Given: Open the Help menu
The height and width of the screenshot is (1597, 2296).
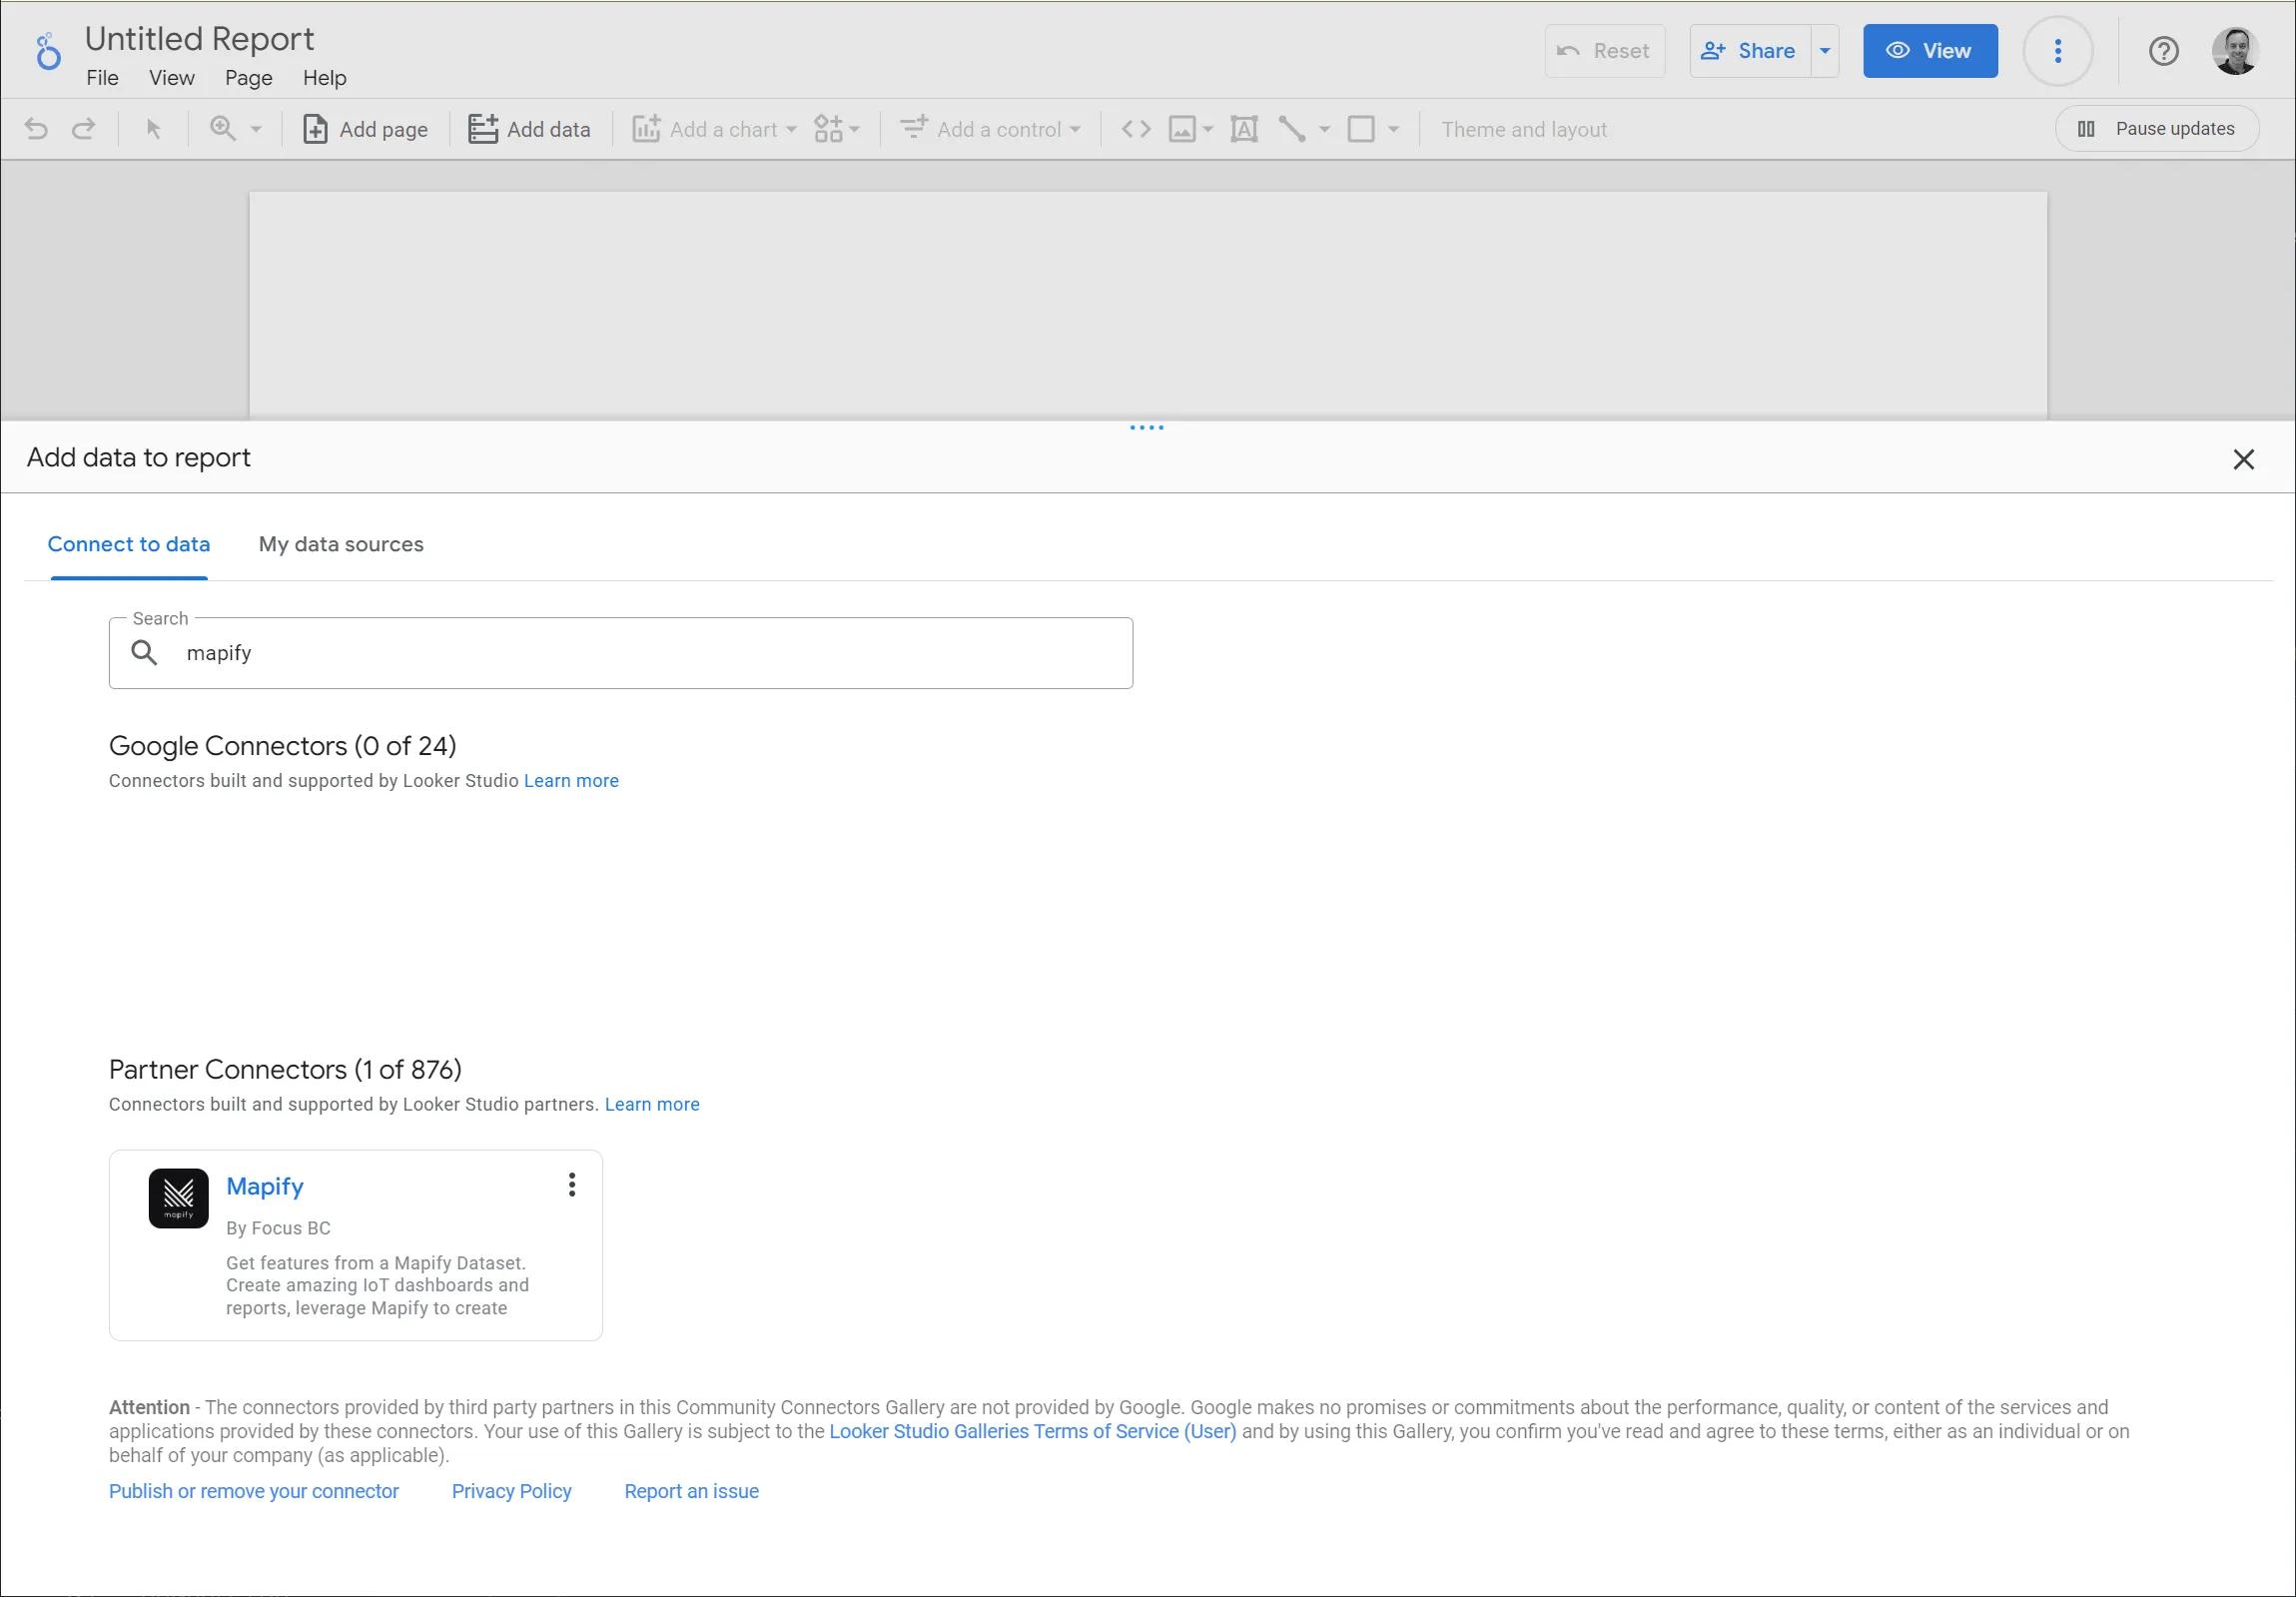Looking at the screenshot, I should [x=325, y=78].
